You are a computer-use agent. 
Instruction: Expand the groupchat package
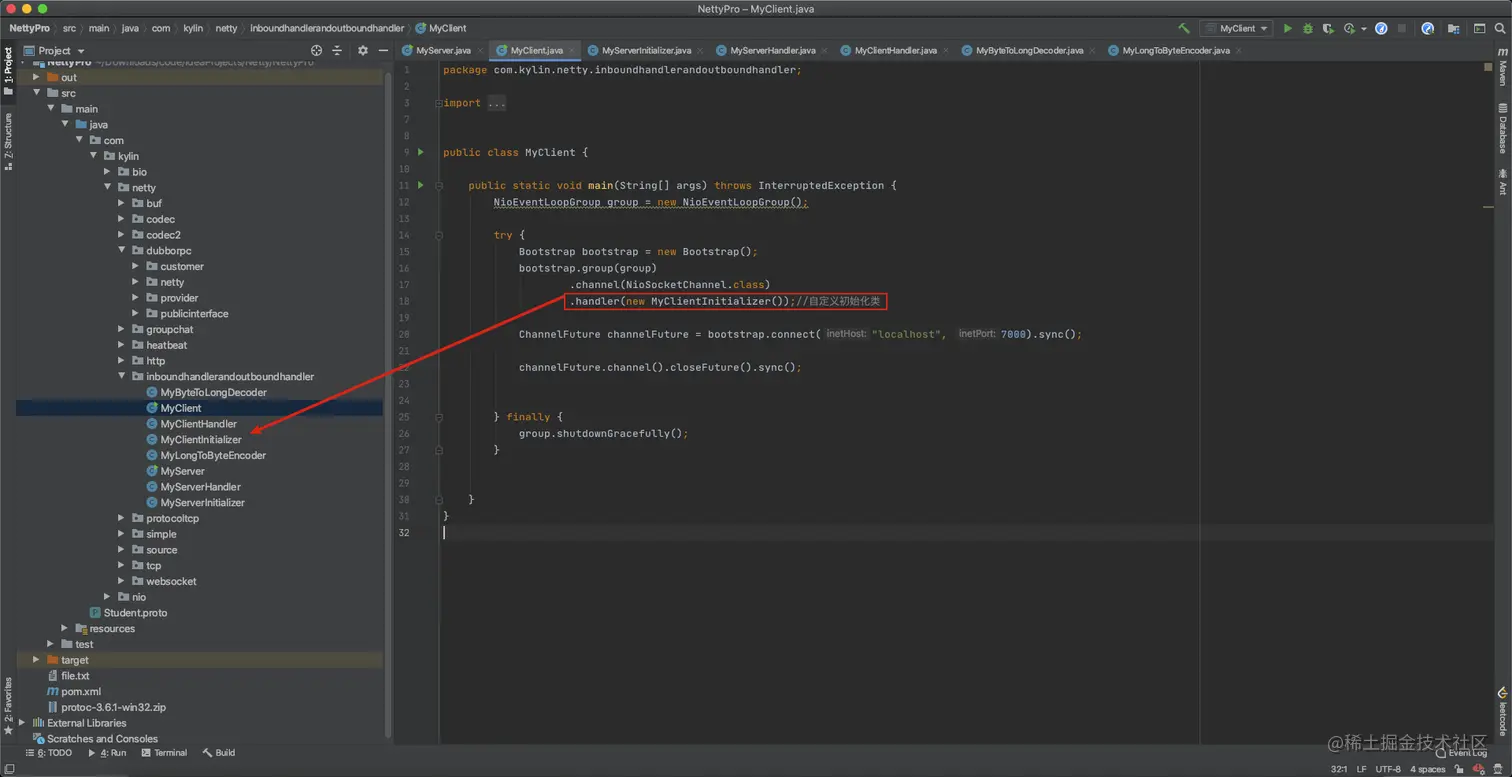[x=122, y=329]
